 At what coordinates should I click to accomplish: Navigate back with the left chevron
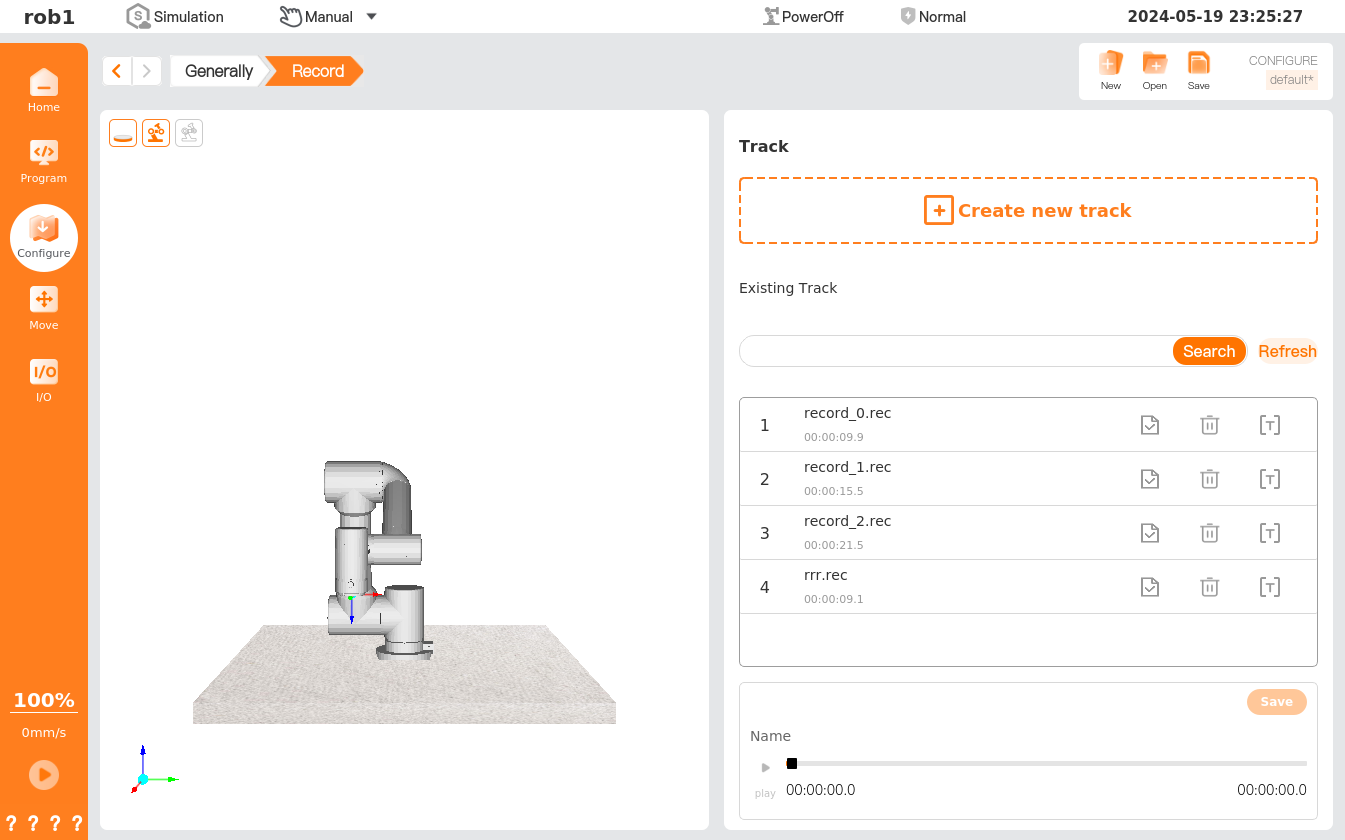tap(117, 71)
